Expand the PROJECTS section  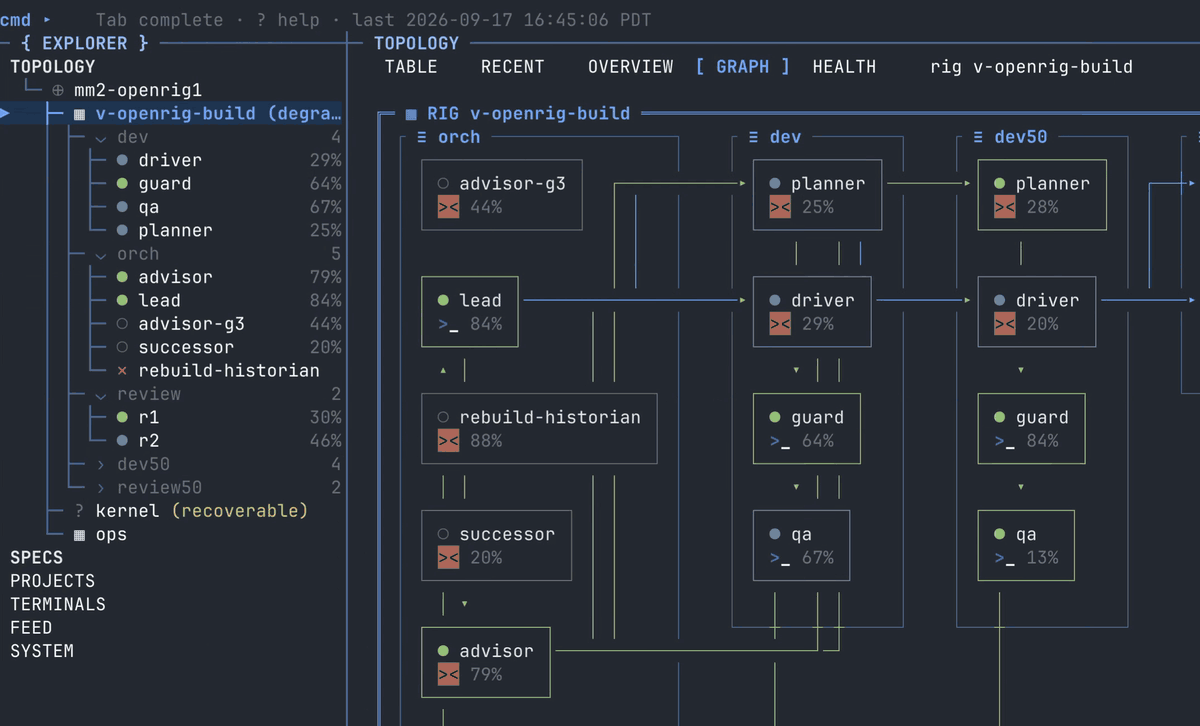click(53, 581)
